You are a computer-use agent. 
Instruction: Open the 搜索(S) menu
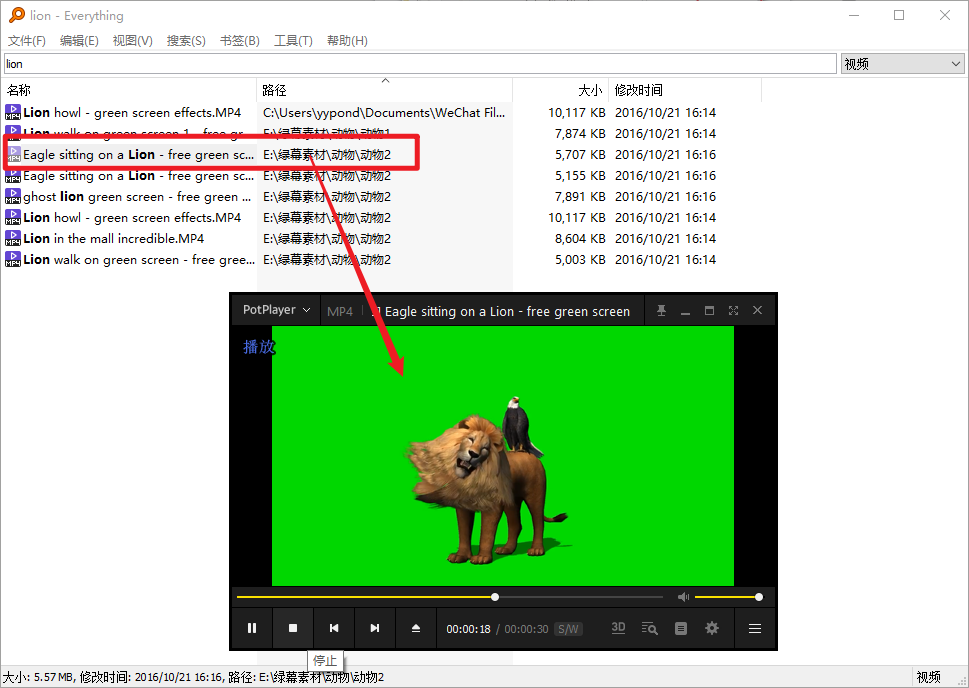pyautogui.click(x=186, y=41)
